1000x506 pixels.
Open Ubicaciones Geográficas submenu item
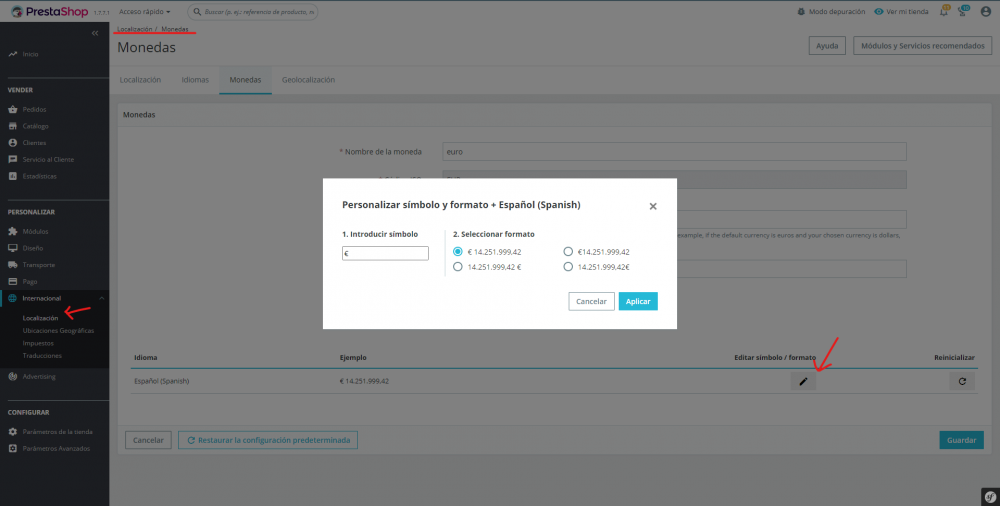click(x=58, y=331)
